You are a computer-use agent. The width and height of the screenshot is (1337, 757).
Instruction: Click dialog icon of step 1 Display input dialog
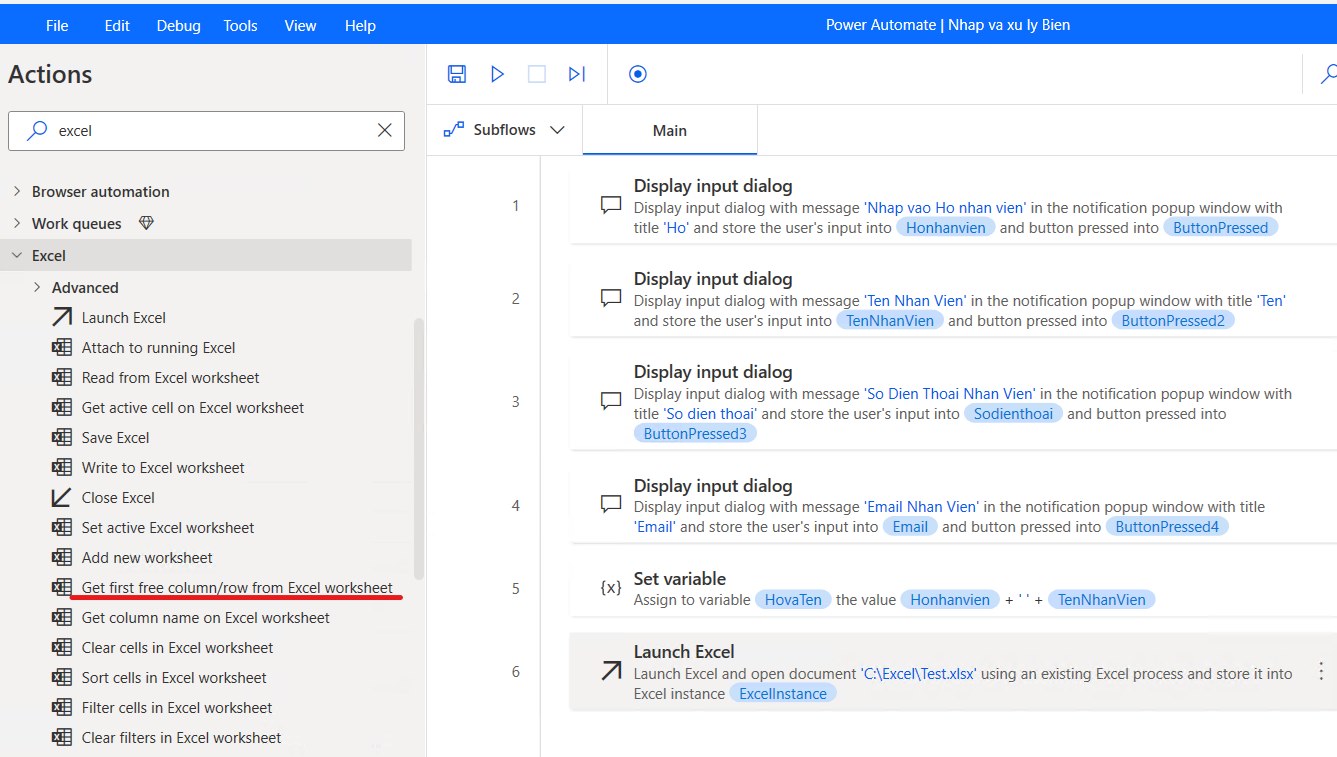pyautogui.click(x=611, y=205)
